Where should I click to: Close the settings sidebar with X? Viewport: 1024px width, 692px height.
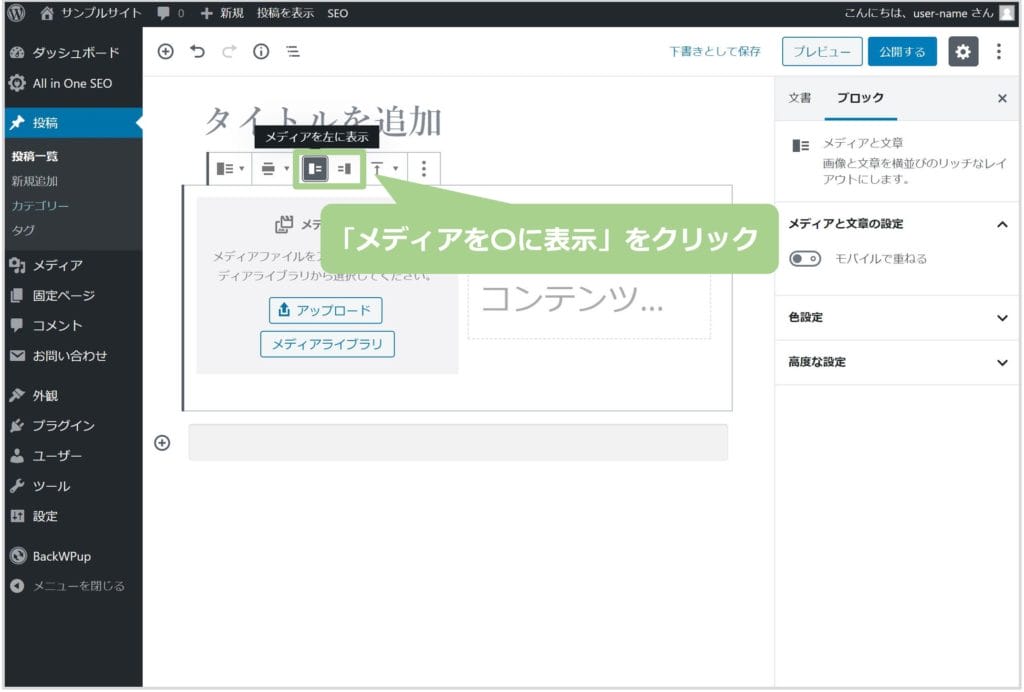point(1002,99)
